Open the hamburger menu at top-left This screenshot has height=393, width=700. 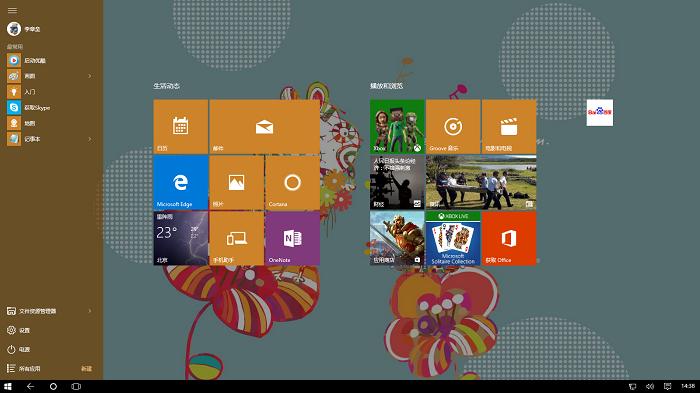[x=12, y=10]
